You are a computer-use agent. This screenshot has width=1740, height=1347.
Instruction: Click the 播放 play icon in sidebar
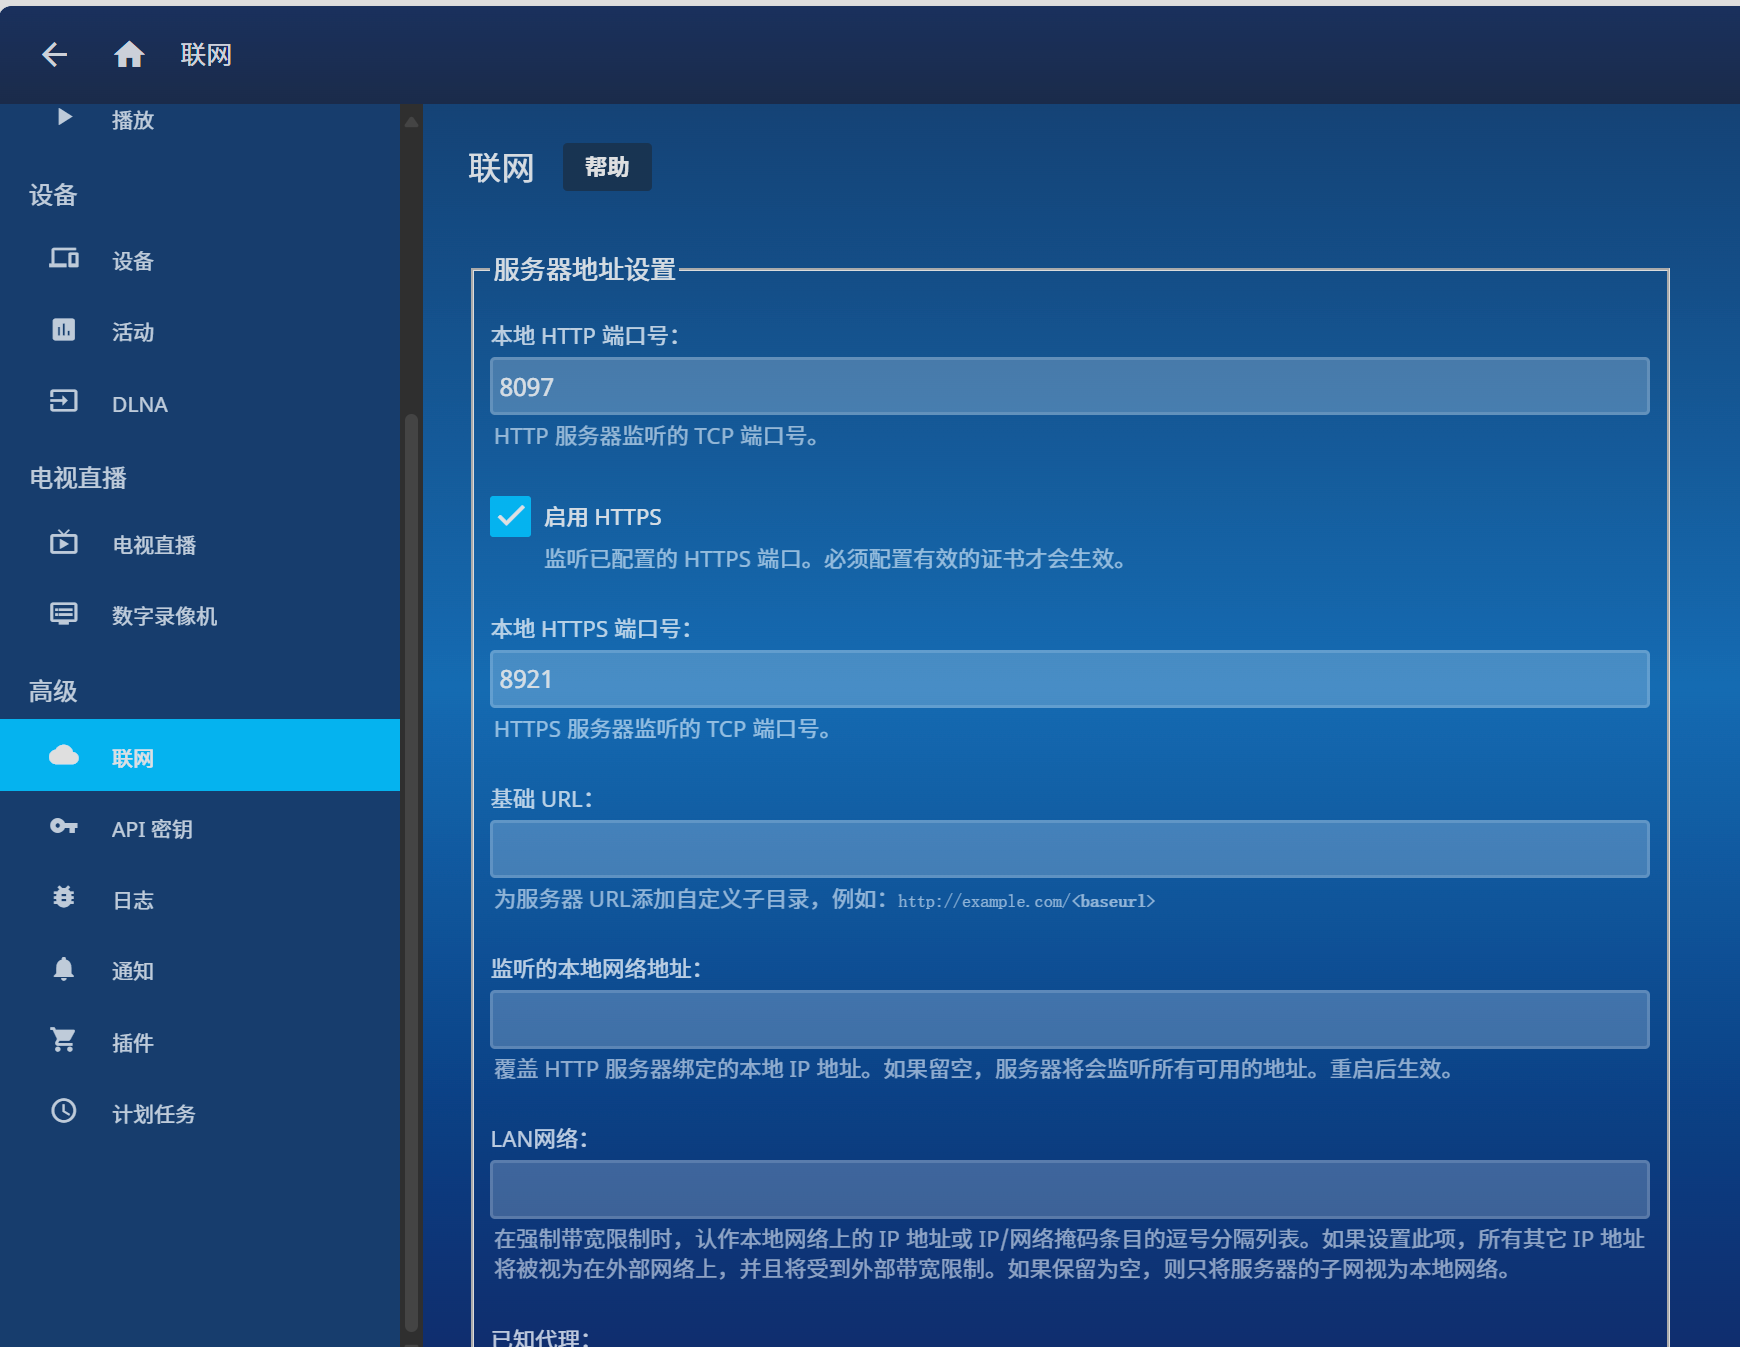(x=64, y=117)
